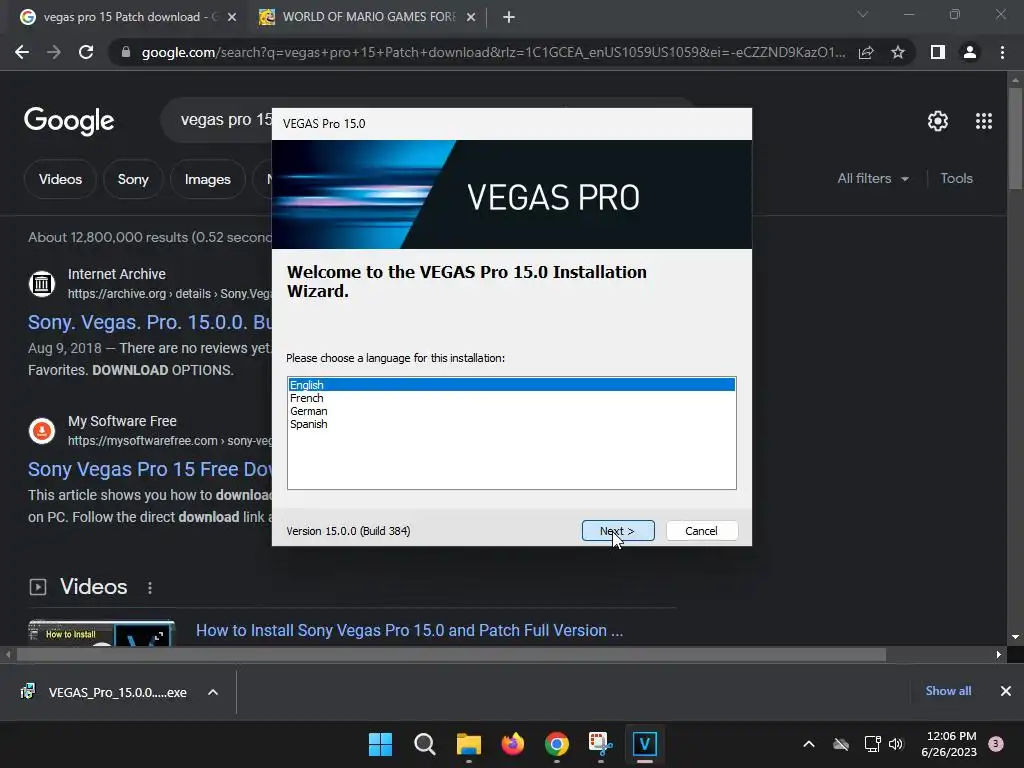Open a new Chrome tab
The width and height of the screenshot is (1024, 768).
(509, 17)
